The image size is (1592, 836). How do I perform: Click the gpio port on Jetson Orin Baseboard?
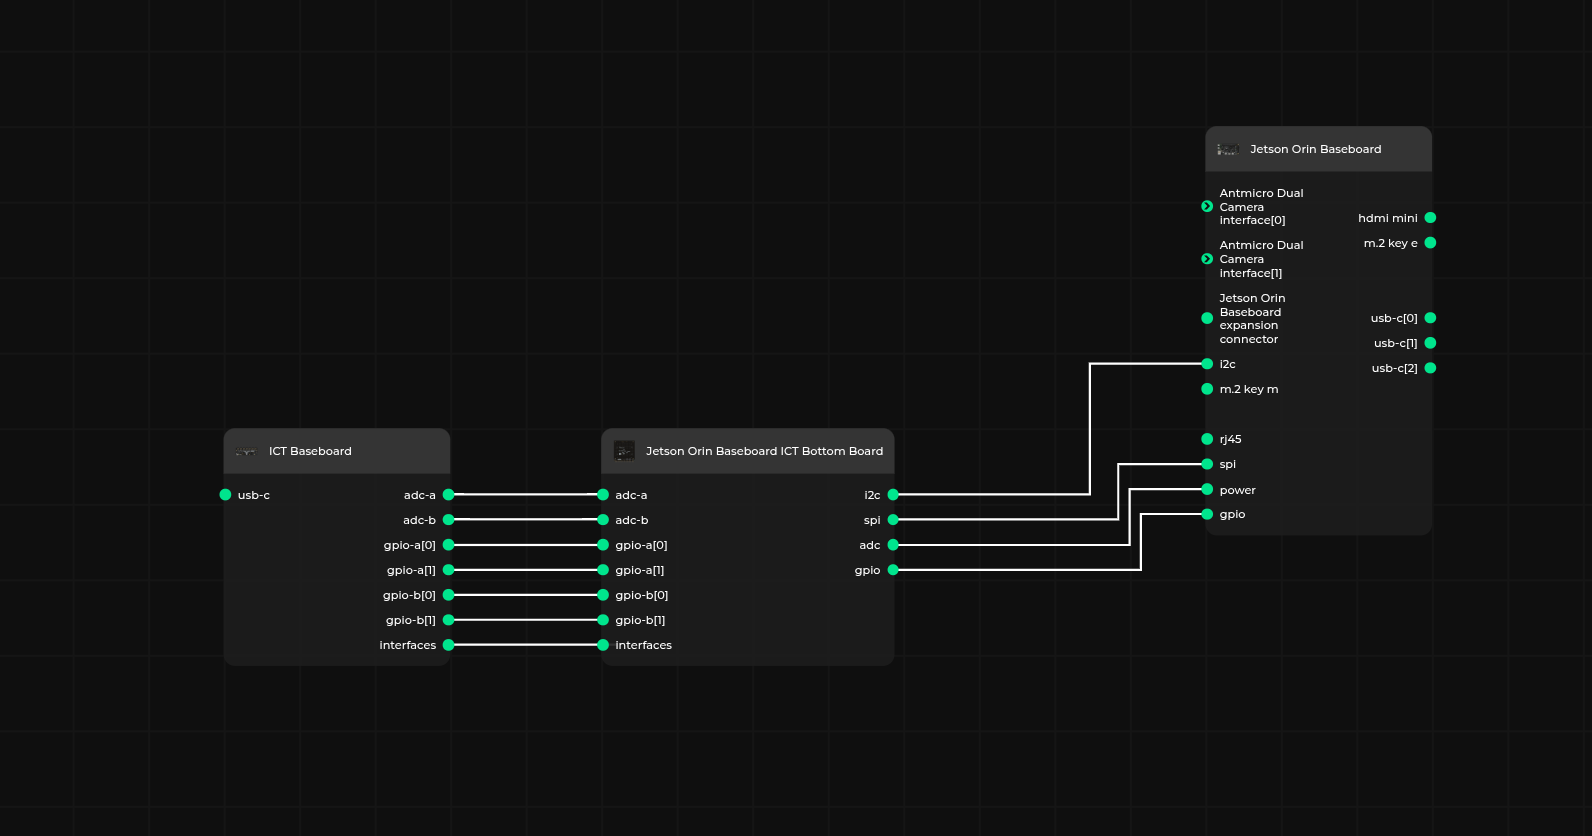(1207, 514)
